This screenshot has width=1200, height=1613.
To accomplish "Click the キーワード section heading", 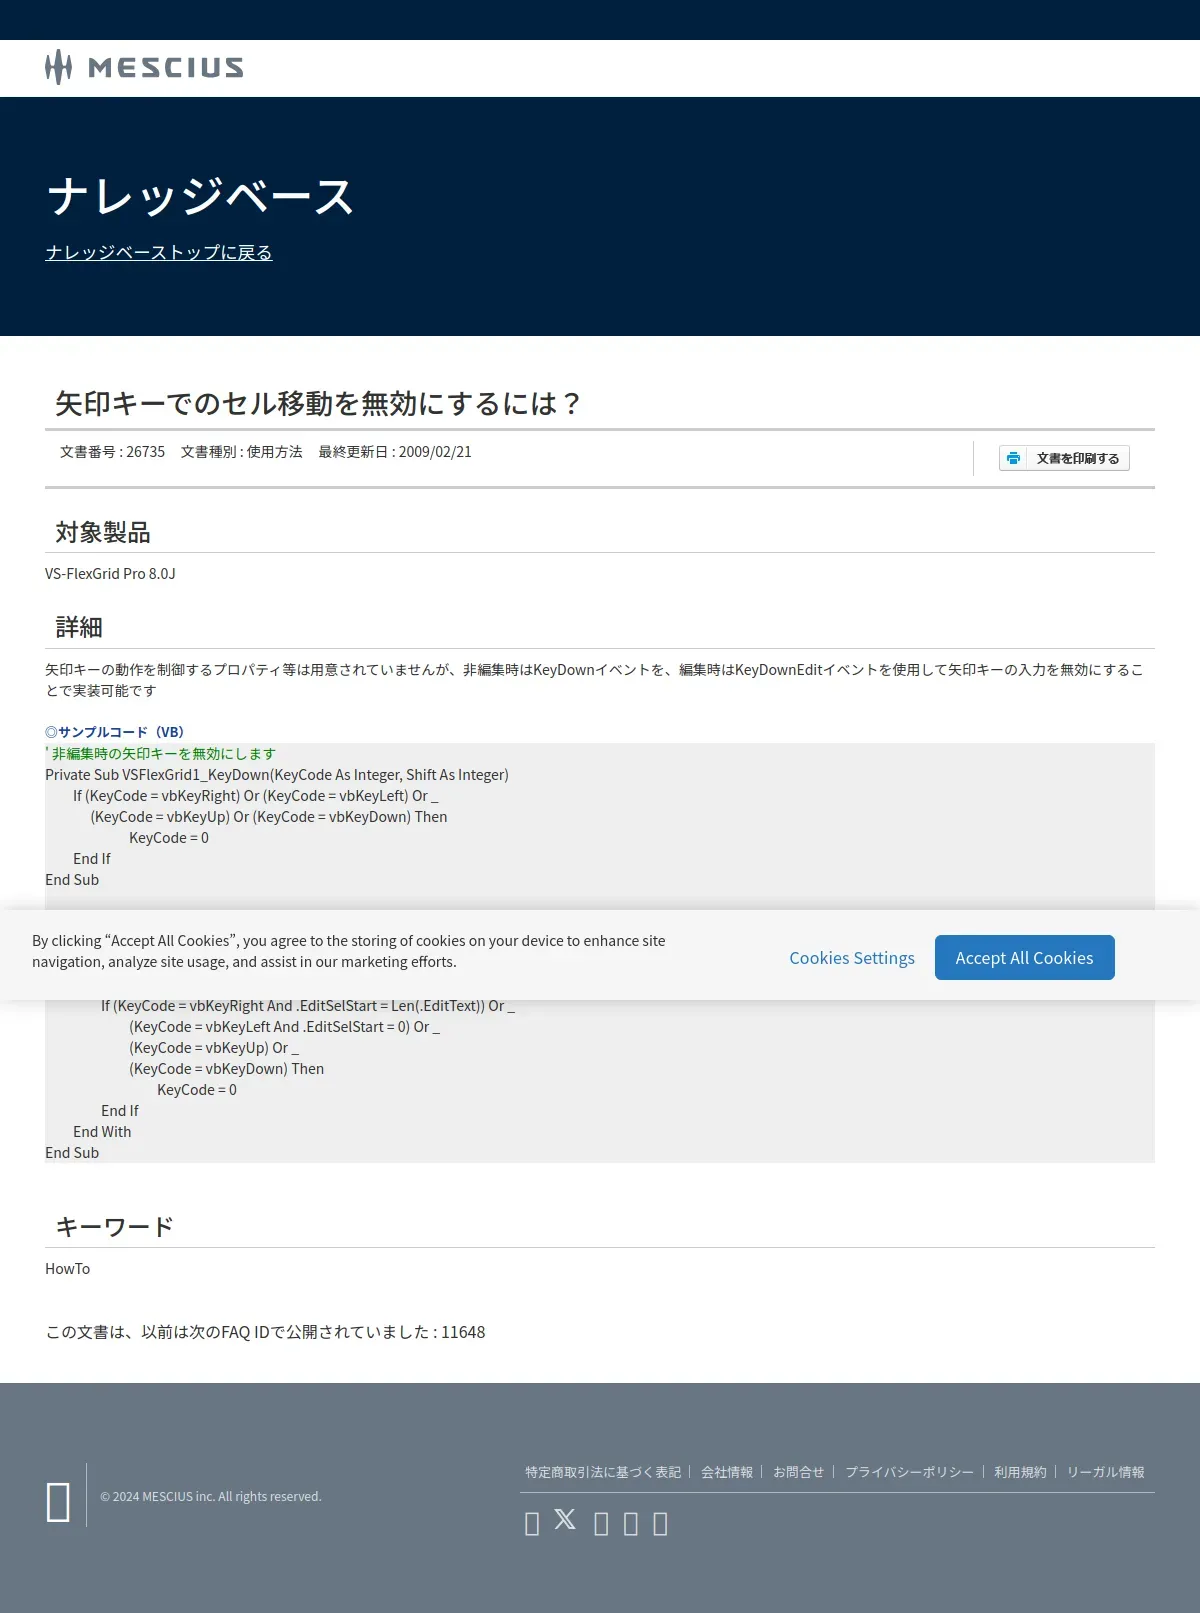I will (115, 1226).
